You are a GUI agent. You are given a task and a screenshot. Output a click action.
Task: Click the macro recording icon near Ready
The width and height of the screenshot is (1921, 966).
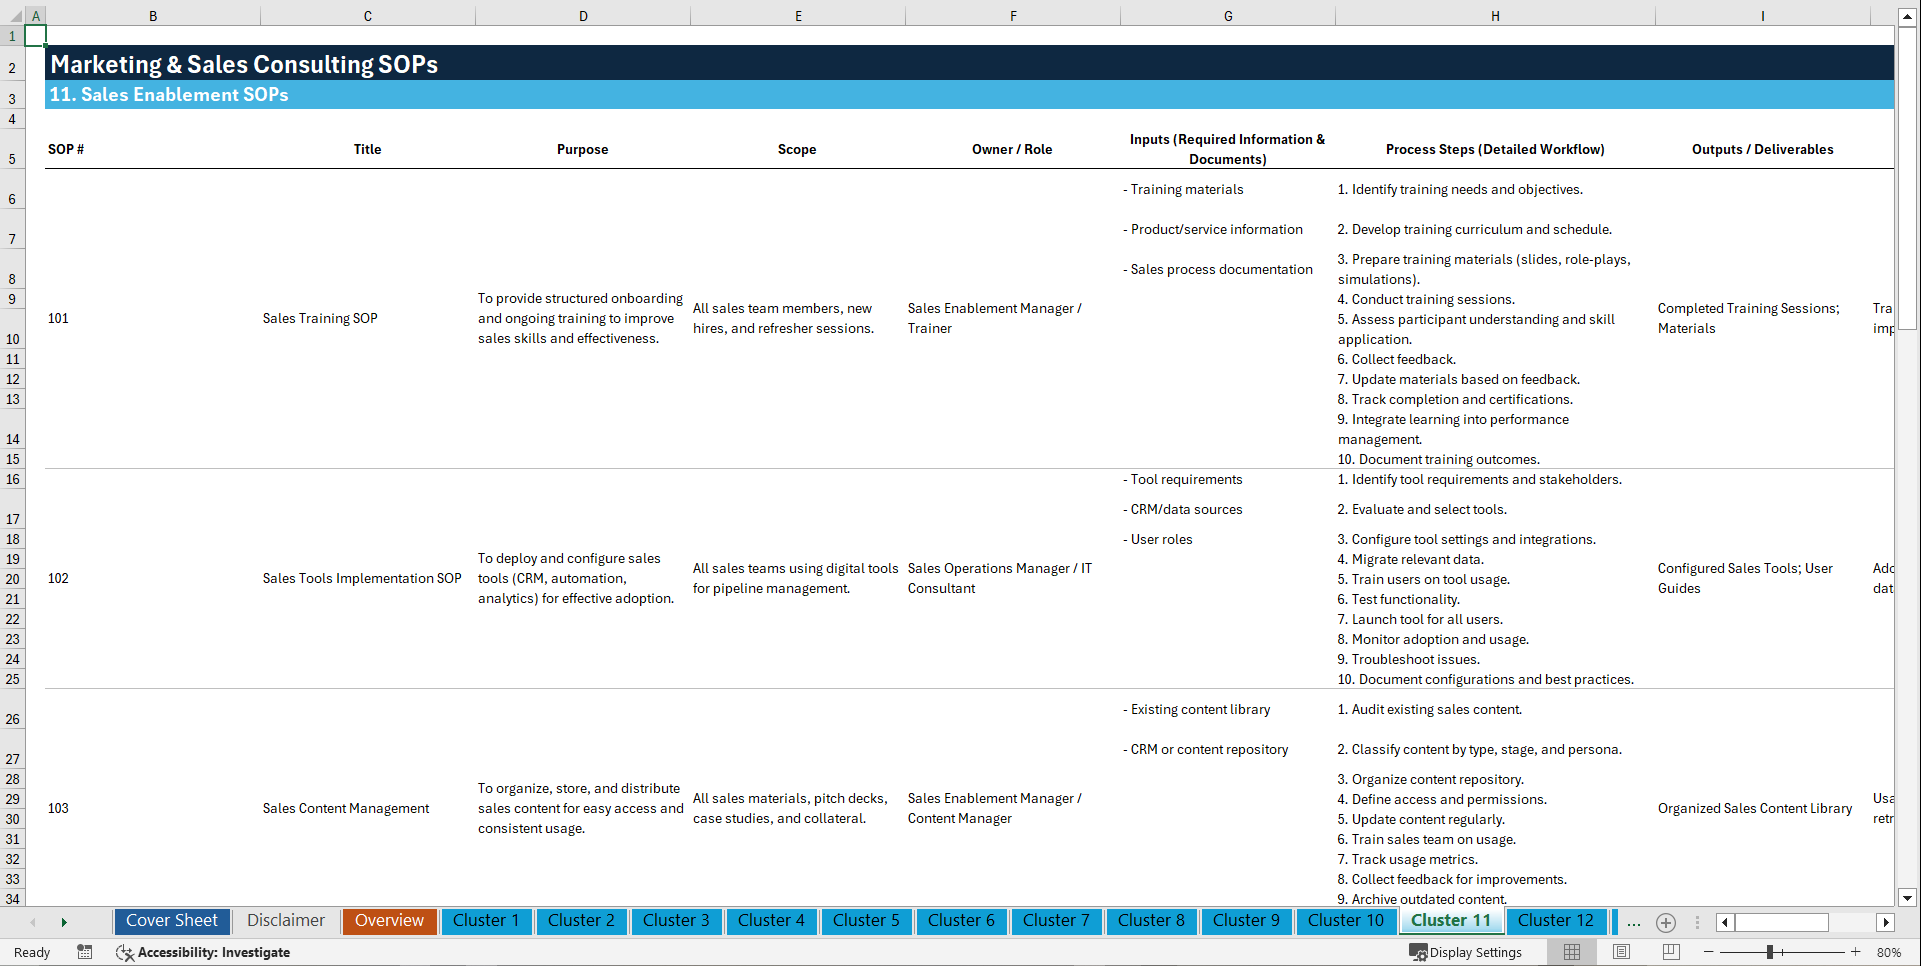tap(85, 952)
